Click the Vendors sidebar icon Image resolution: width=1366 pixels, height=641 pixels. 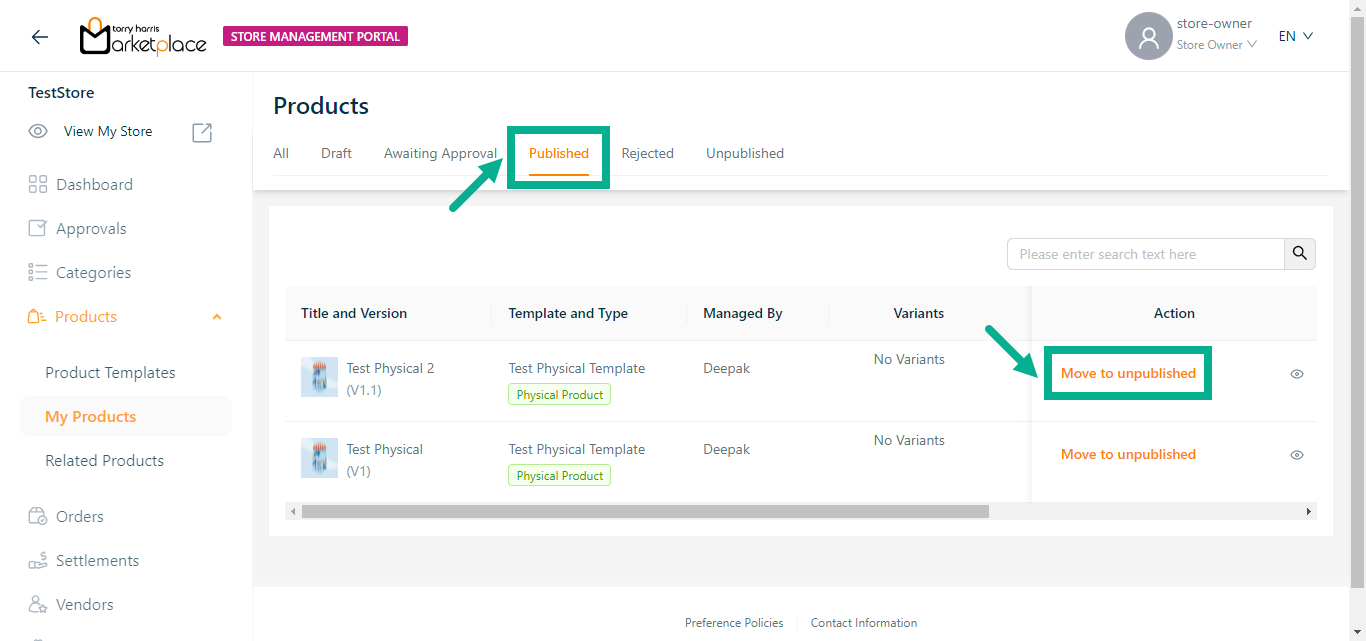tap(38, 604)
